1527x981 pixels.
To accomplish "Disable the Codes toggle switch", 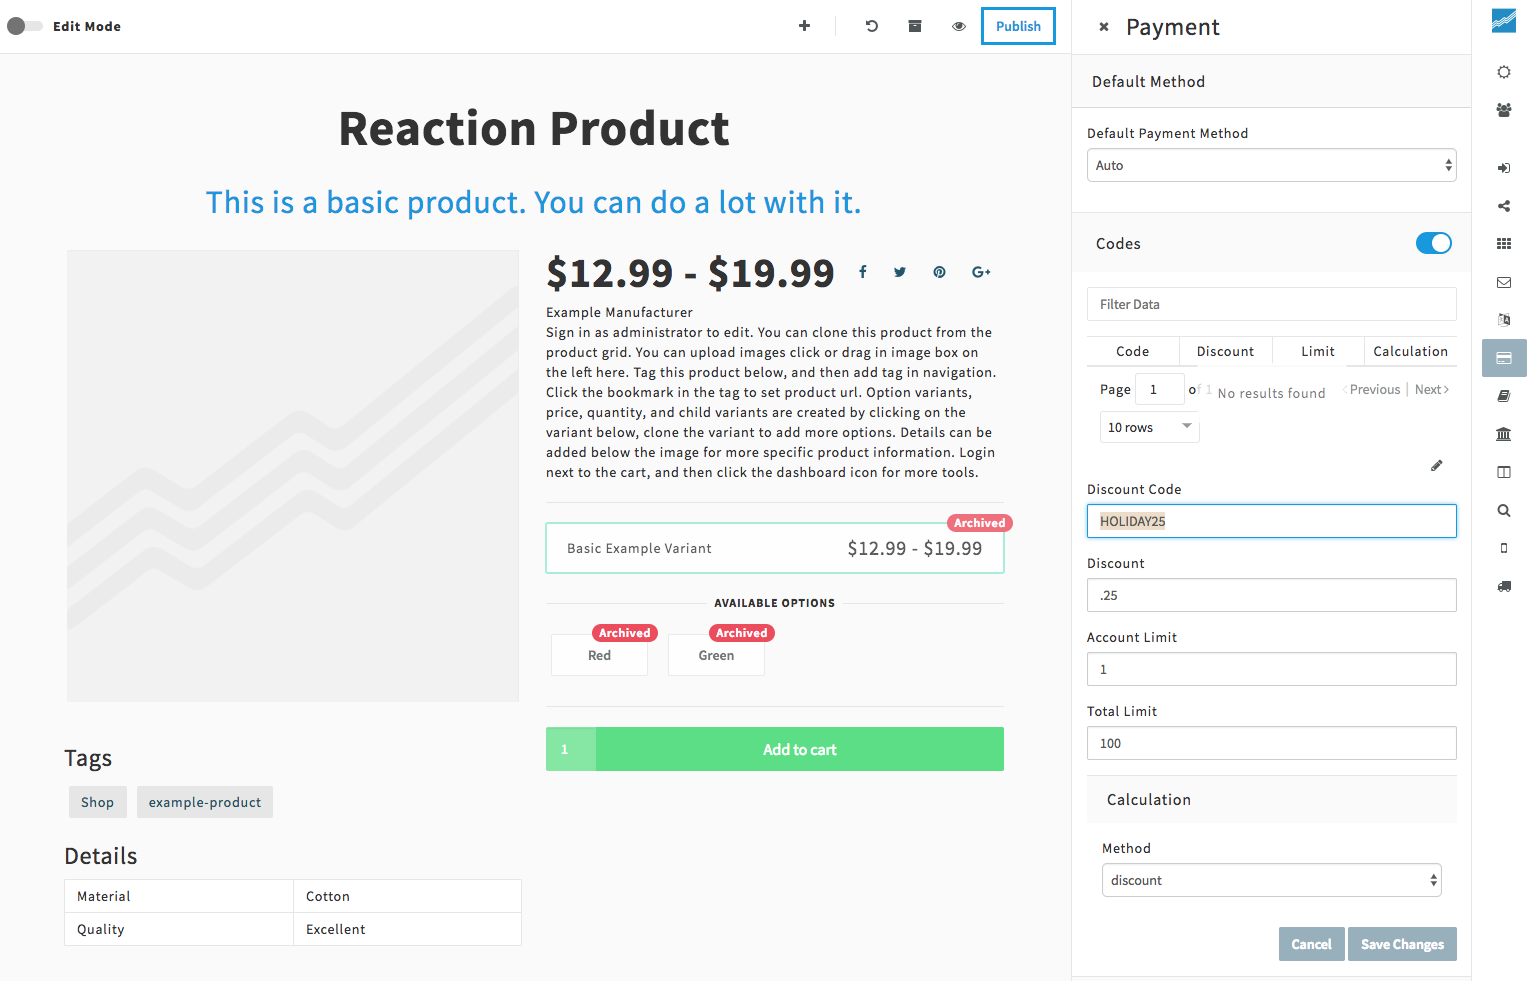I will [1433, 243].
